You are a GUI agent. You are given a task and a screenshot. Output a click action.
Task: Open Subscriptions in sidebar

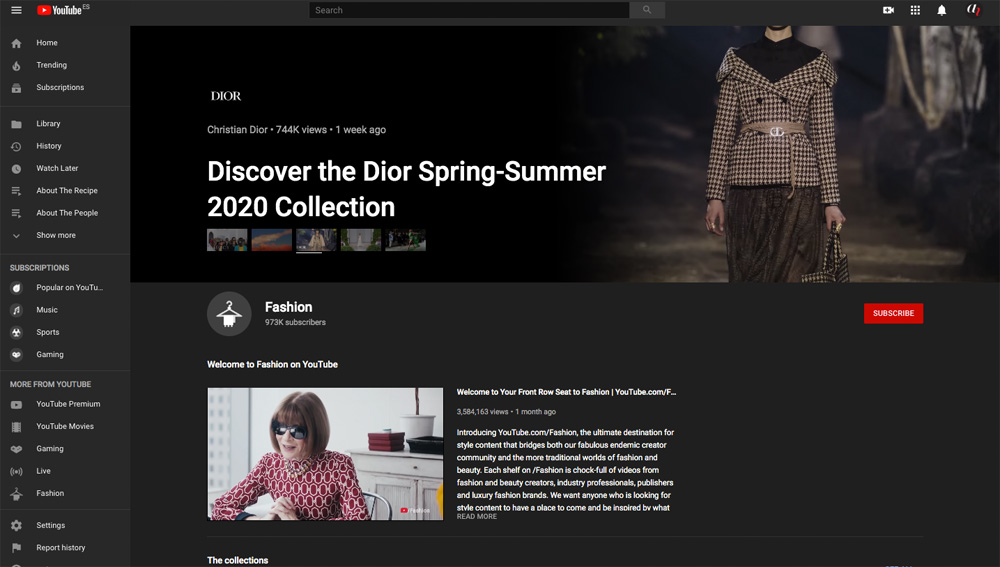[x=59, y=87]
